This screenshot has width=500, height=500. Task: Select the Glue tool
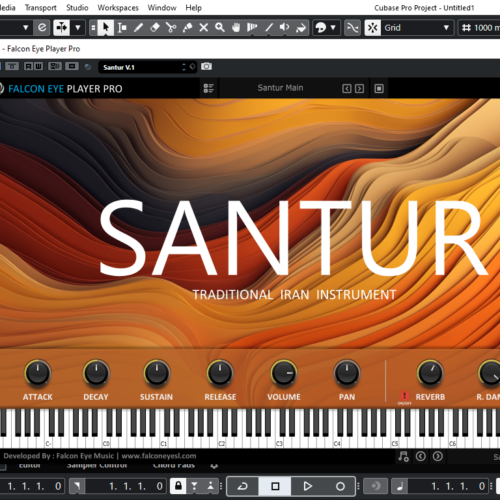(x=187, y=28)
